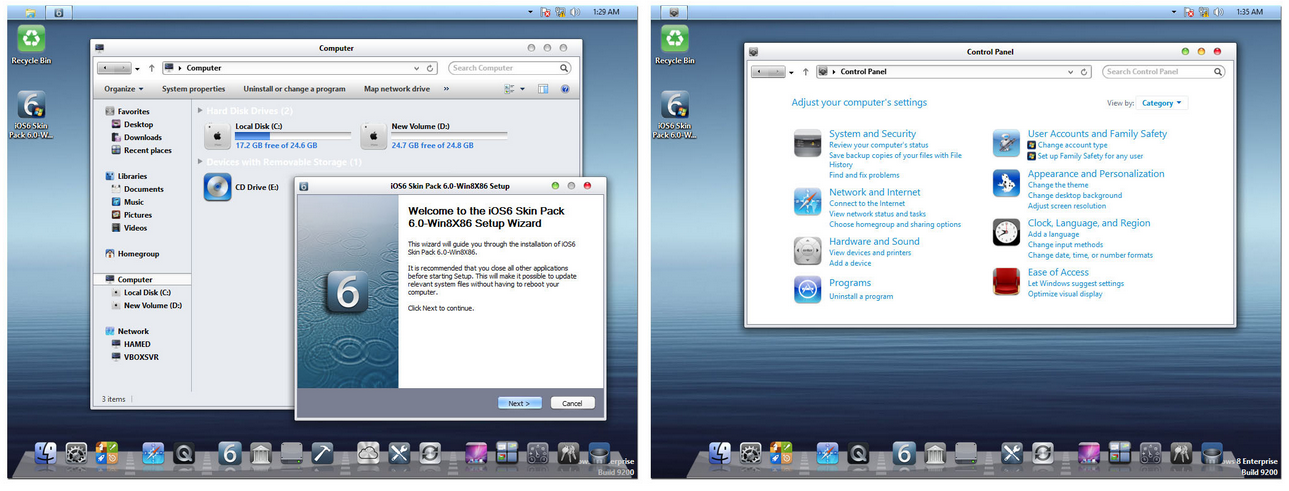Screen dimensions: 1289x491
Task: Open wrench-and-screwdriver utilities icon in left dock
Action: point(398,454)
